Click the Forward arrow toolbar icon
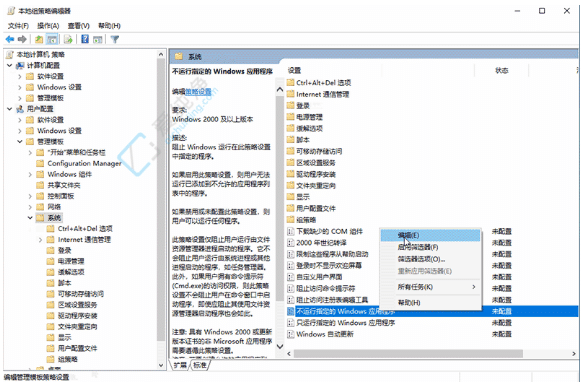Image resolution: width=581 pixels, height=384 pixels. point(22,39)
